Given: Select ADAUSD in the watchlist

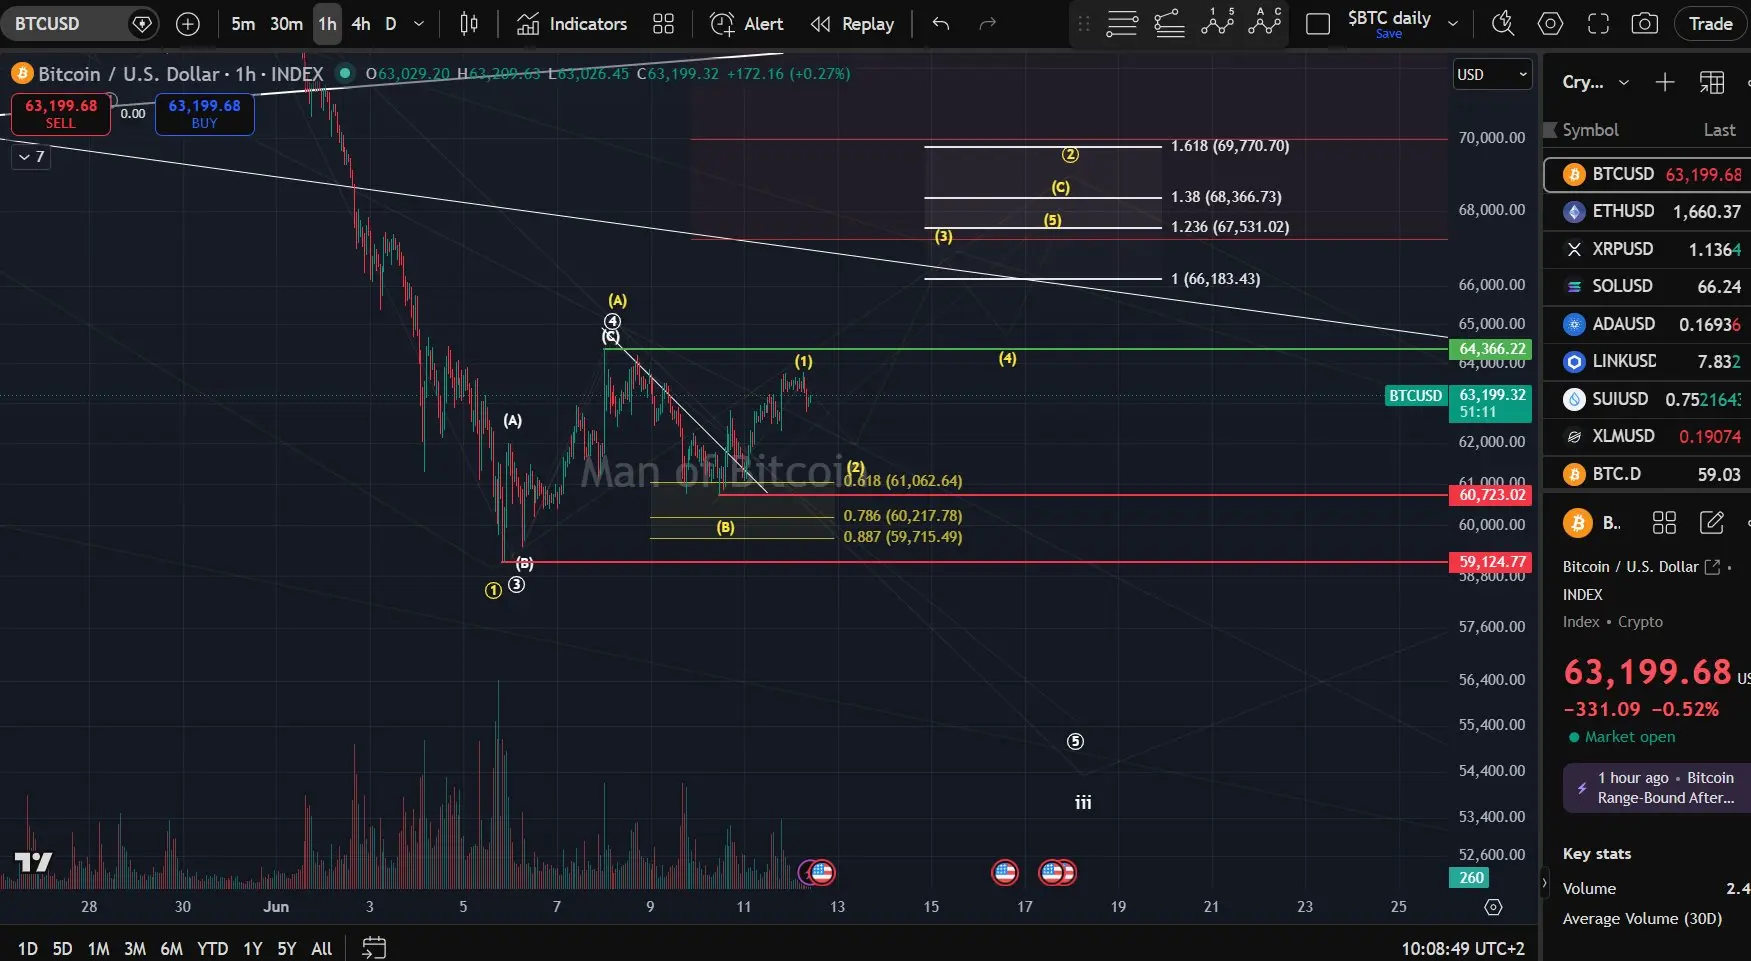Looking at the screenshot, I should point(1647,324).
